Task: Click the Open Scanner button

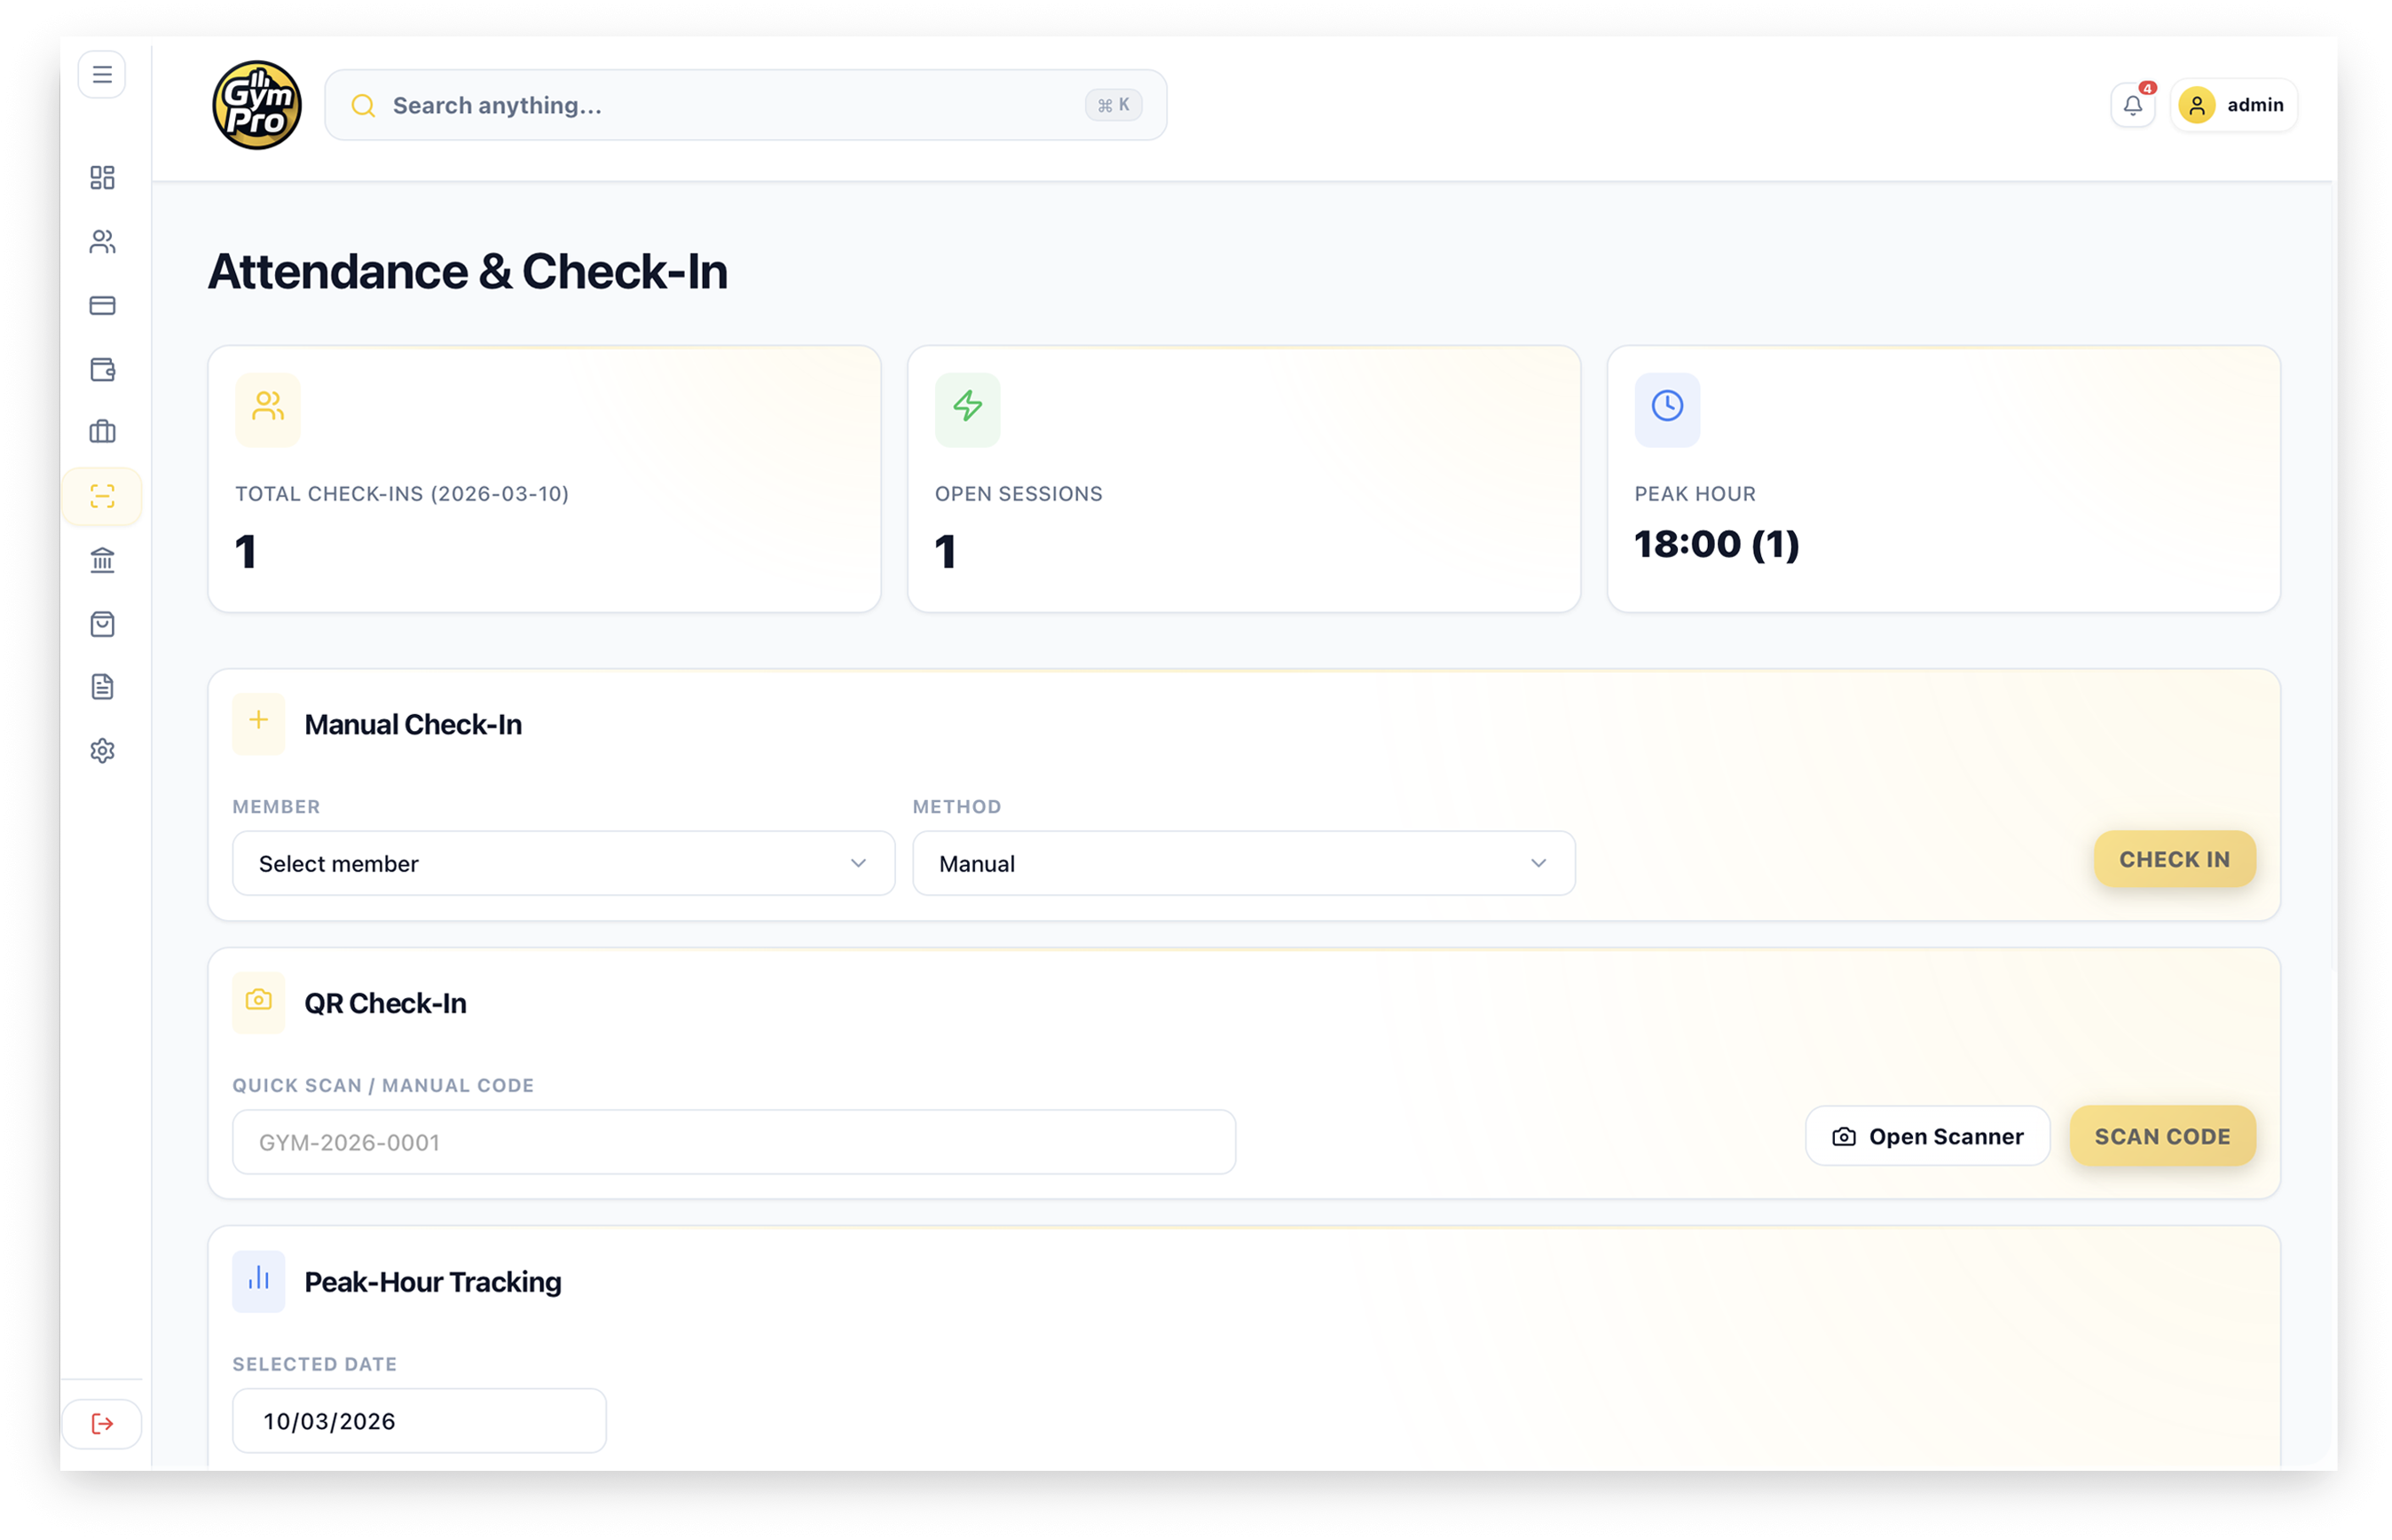Action: tap(1926, 1137)
